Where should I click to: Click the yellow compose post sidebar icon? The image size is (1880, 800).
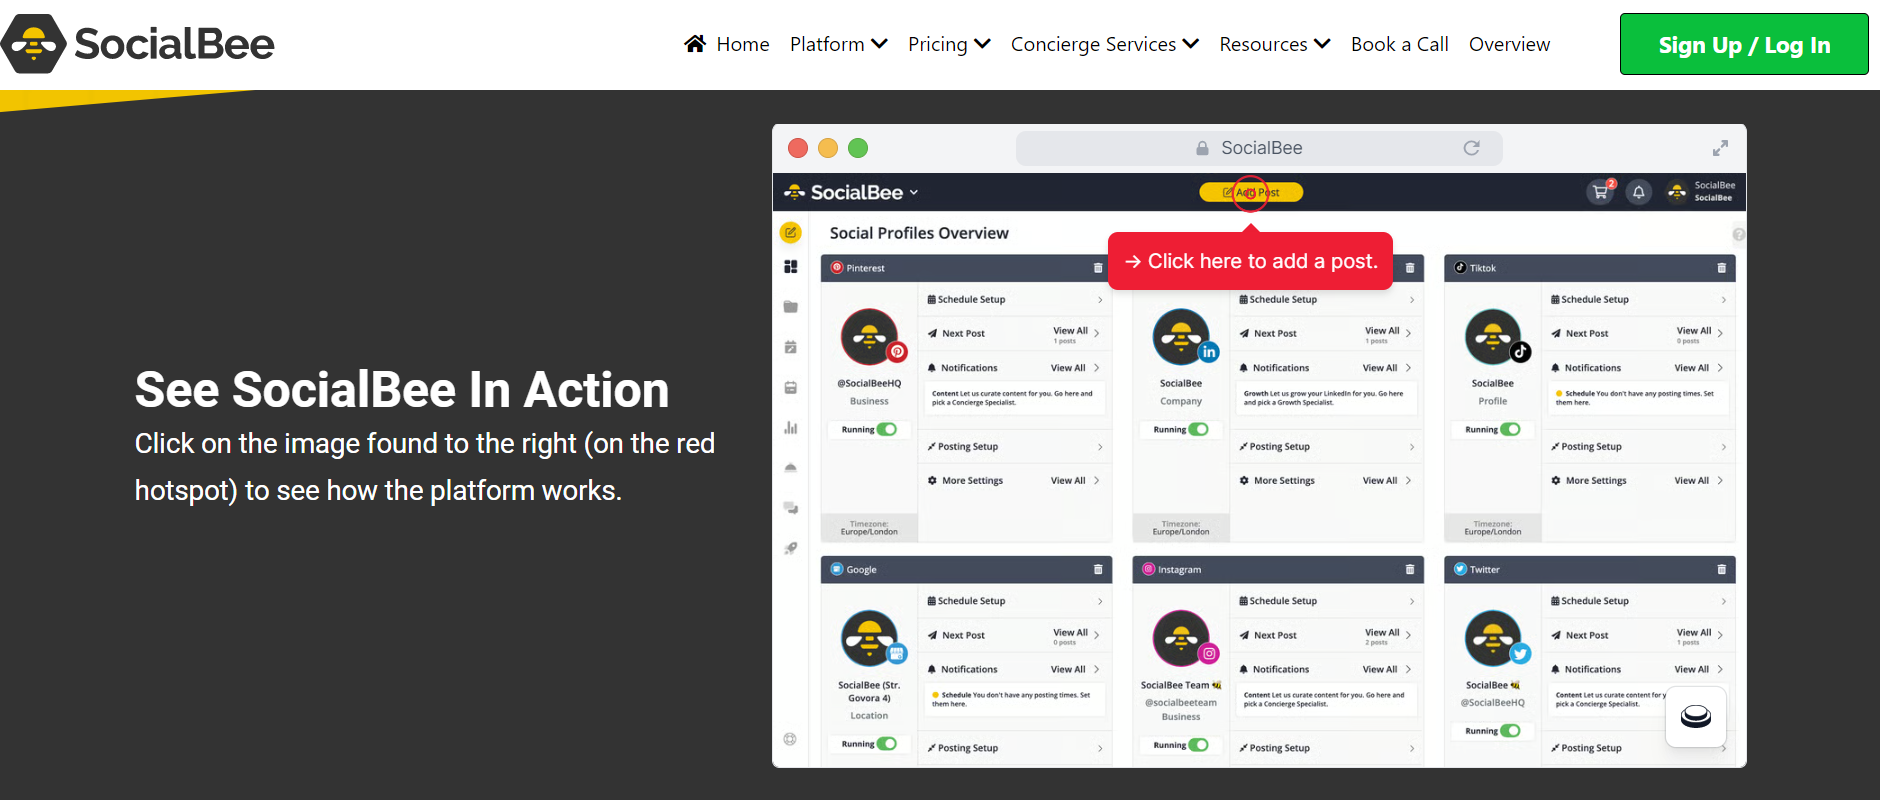pos(790,233)
